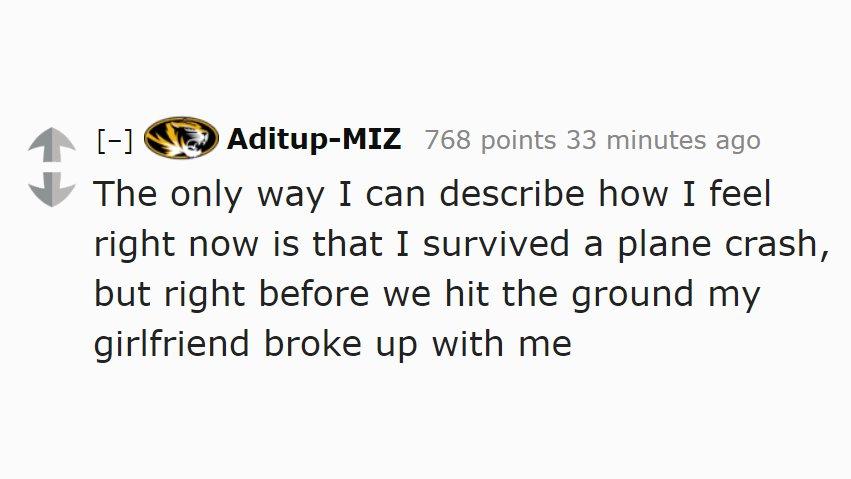The width and height of the screenshot is (851, 479).
Task: Collapse the comment with the [–] toggle
Action: 115,141
